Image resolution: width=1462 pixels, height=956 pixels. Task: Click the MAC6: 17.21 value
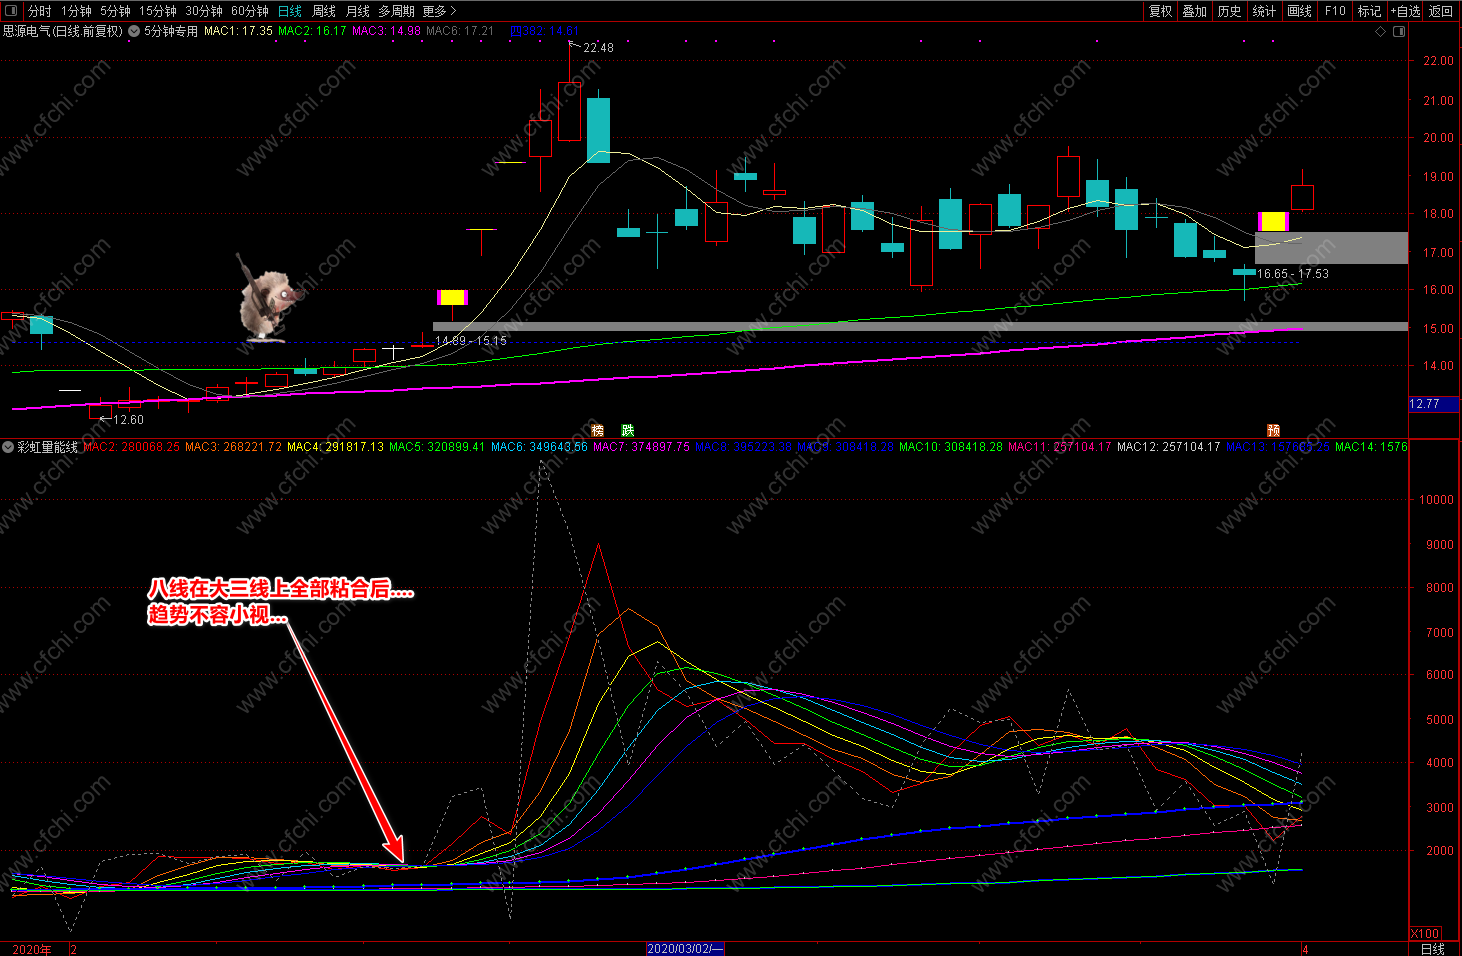point(460,31)
